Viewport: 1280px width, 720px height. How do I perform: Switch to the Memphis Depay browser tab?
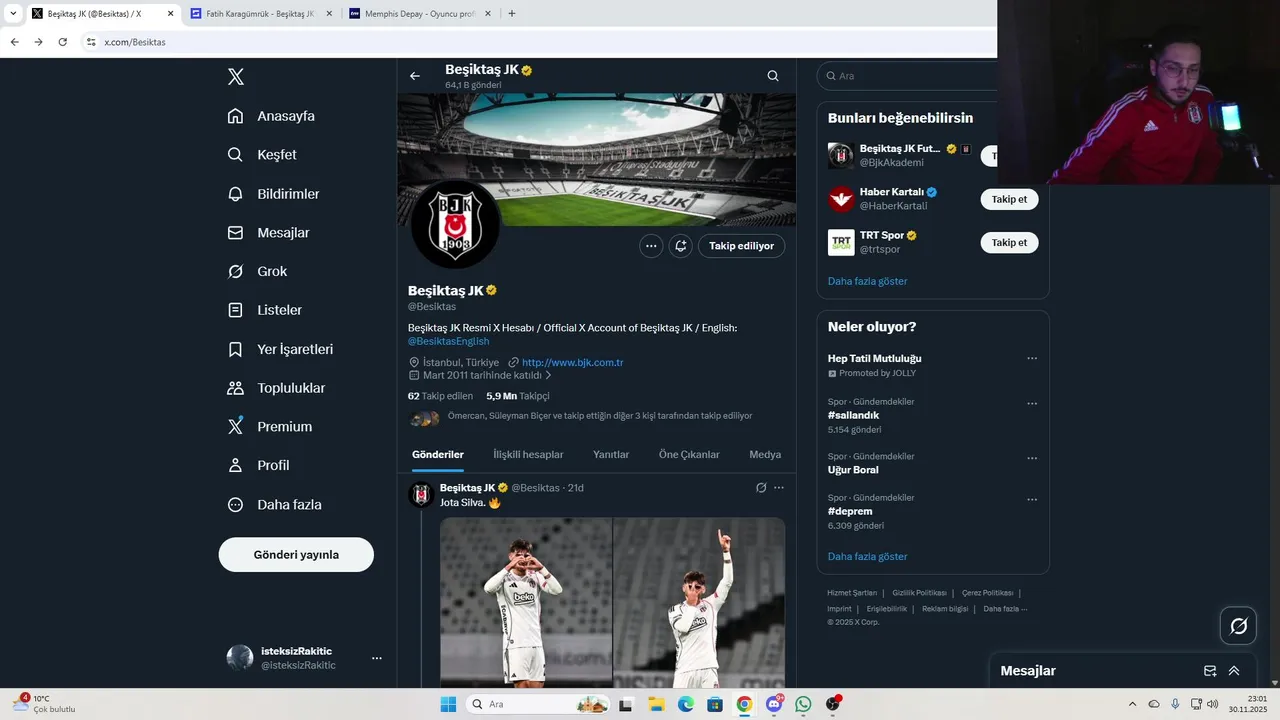click(419, 14)
